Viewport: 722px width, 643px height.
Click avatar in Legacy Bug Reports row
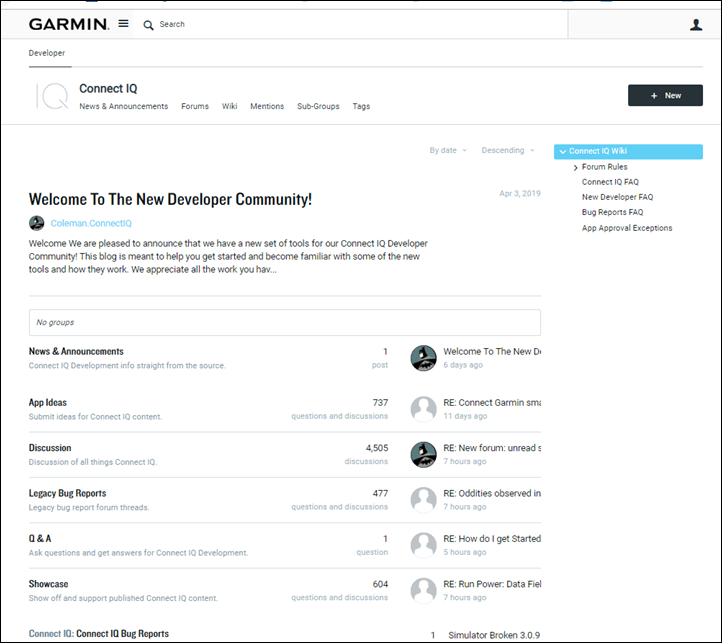pyautogui.click(x=423, y=500)
